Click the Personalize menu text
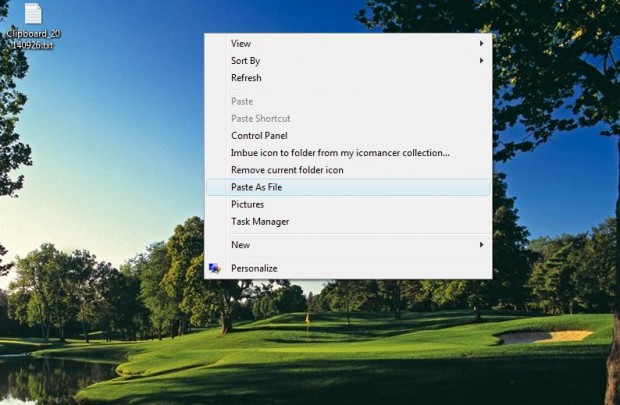Image resolution: width=620 pixels, height=405 pixels. click(254, 268)
